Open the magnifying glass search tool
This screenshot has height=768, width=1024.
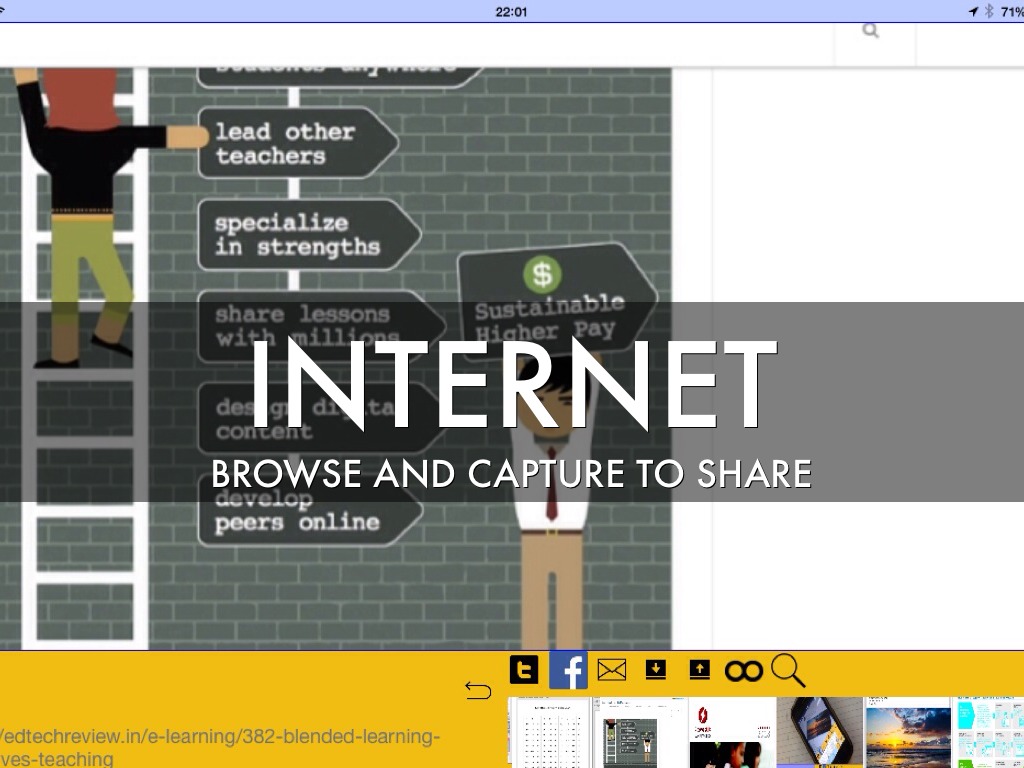click(787, 670)
